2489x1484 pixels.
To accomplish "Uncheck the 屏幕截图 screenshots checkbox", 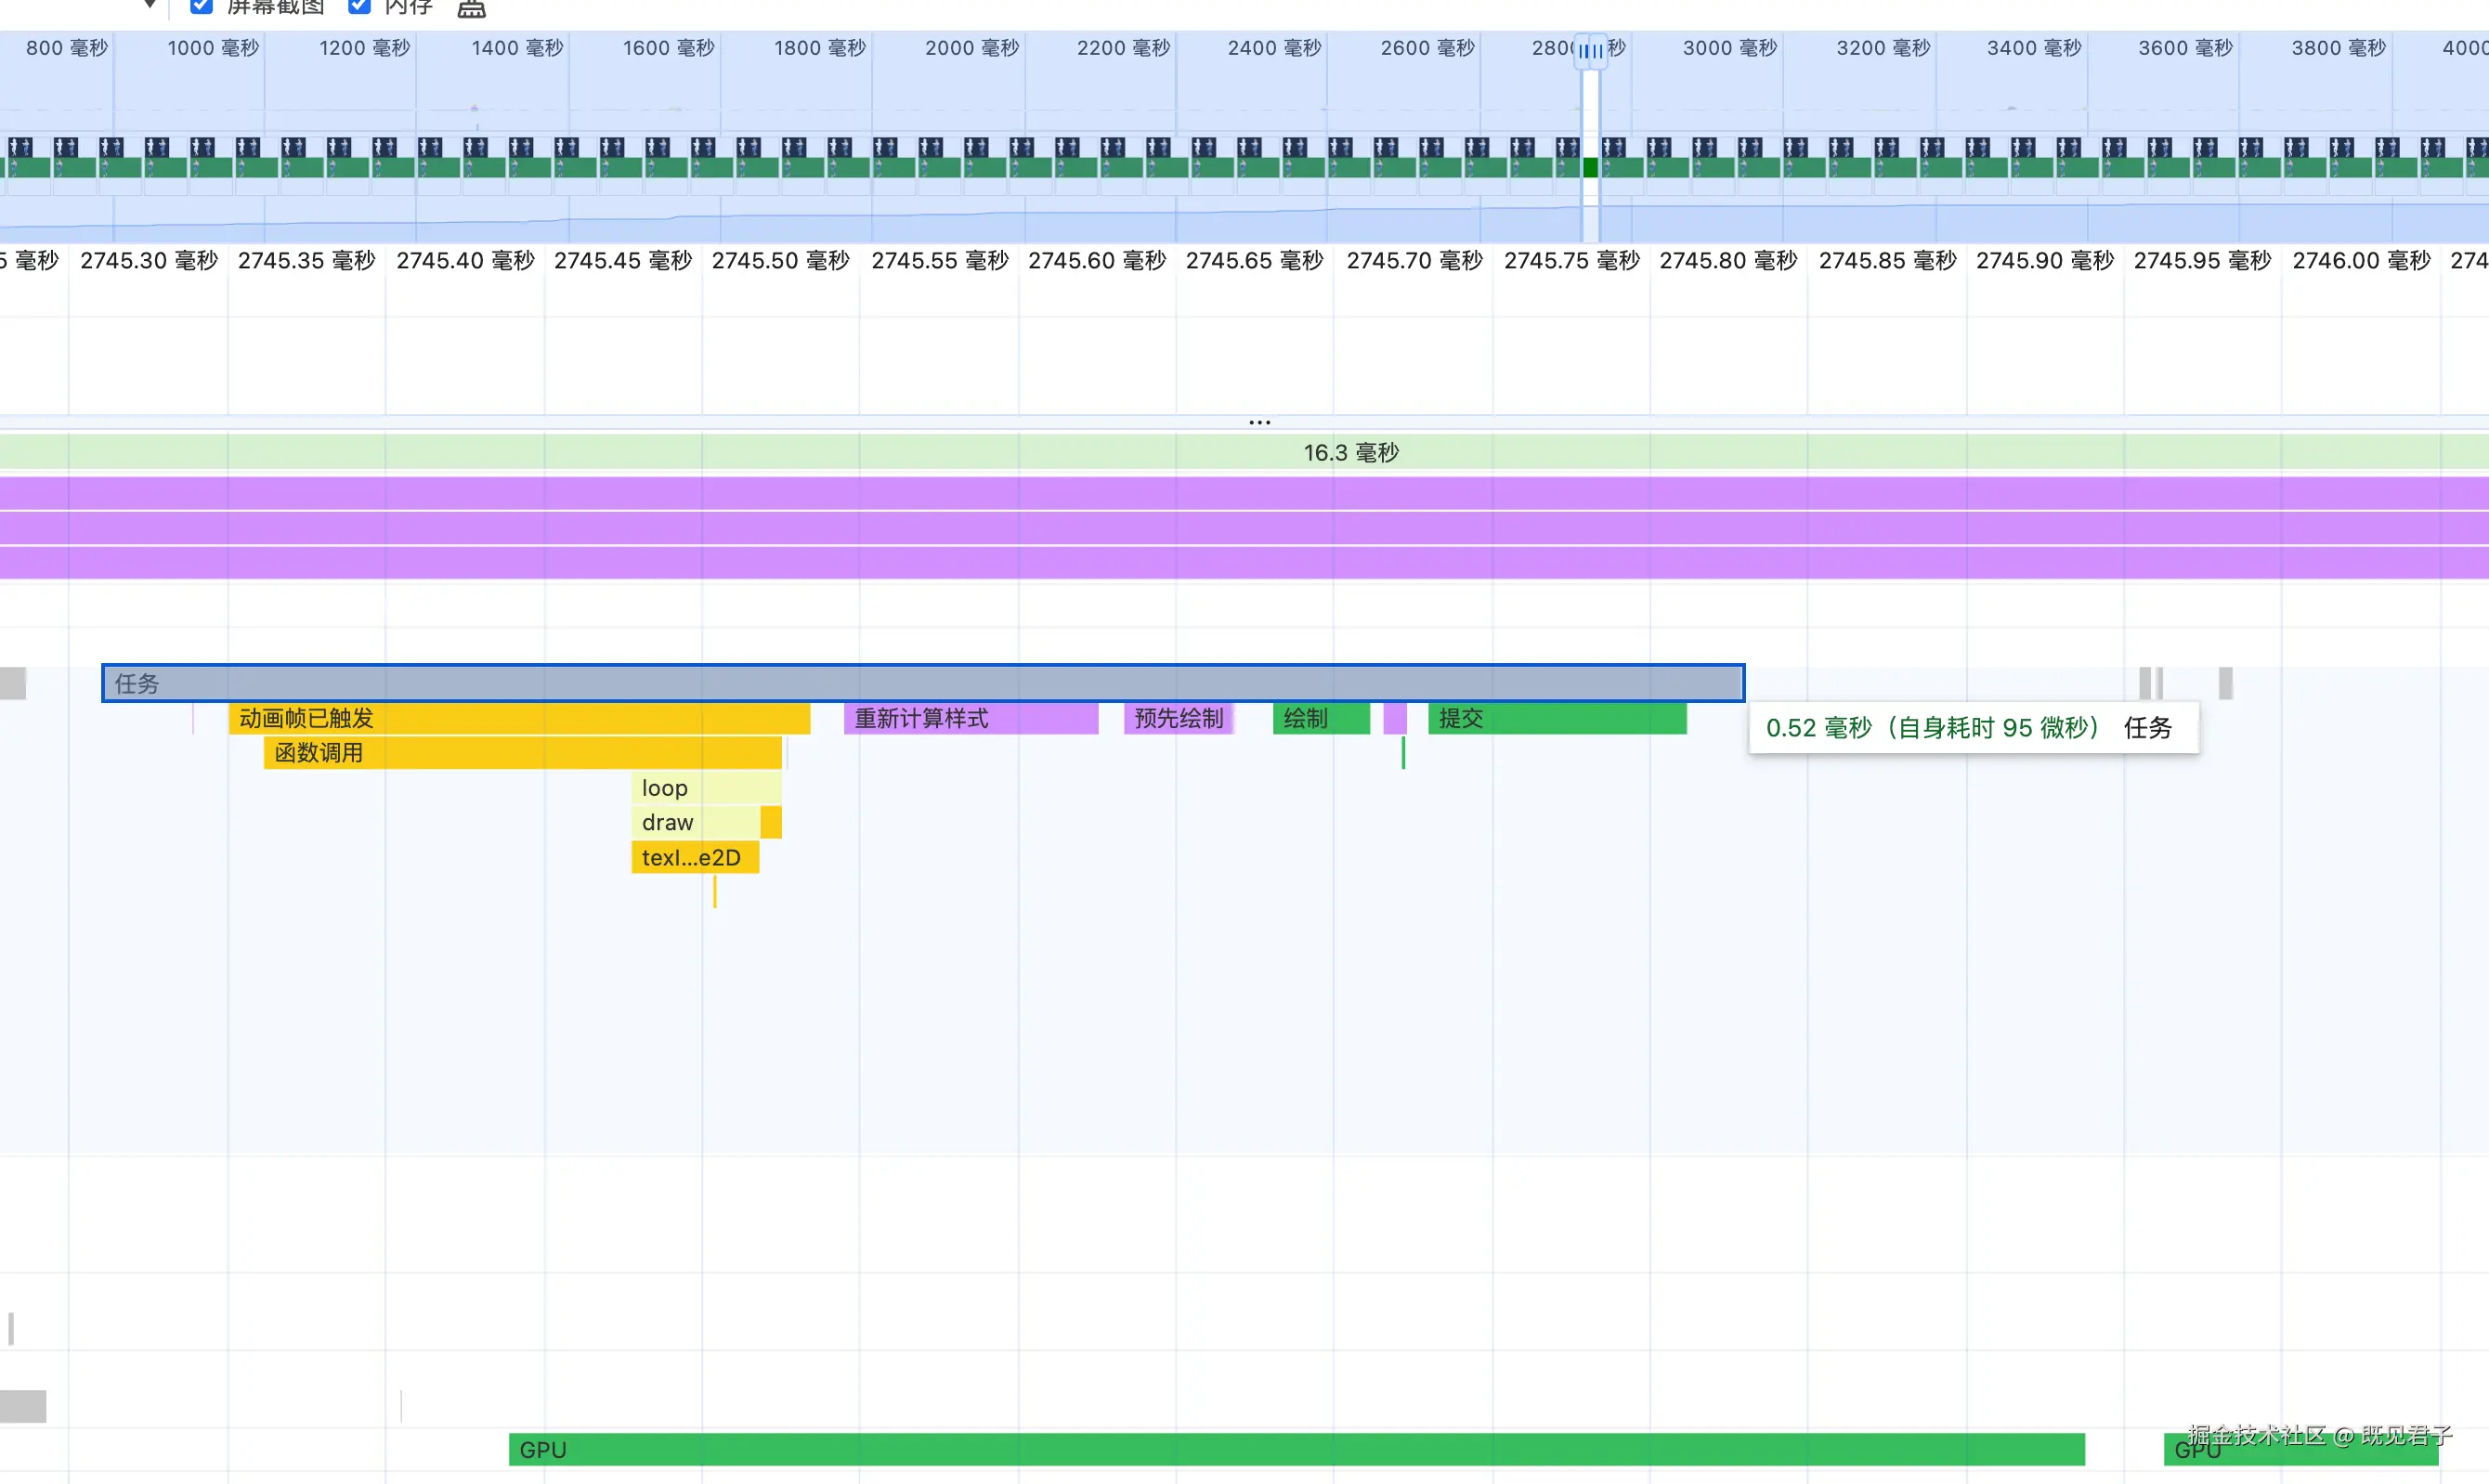I will pyautogui.click(x=201, y=6).
